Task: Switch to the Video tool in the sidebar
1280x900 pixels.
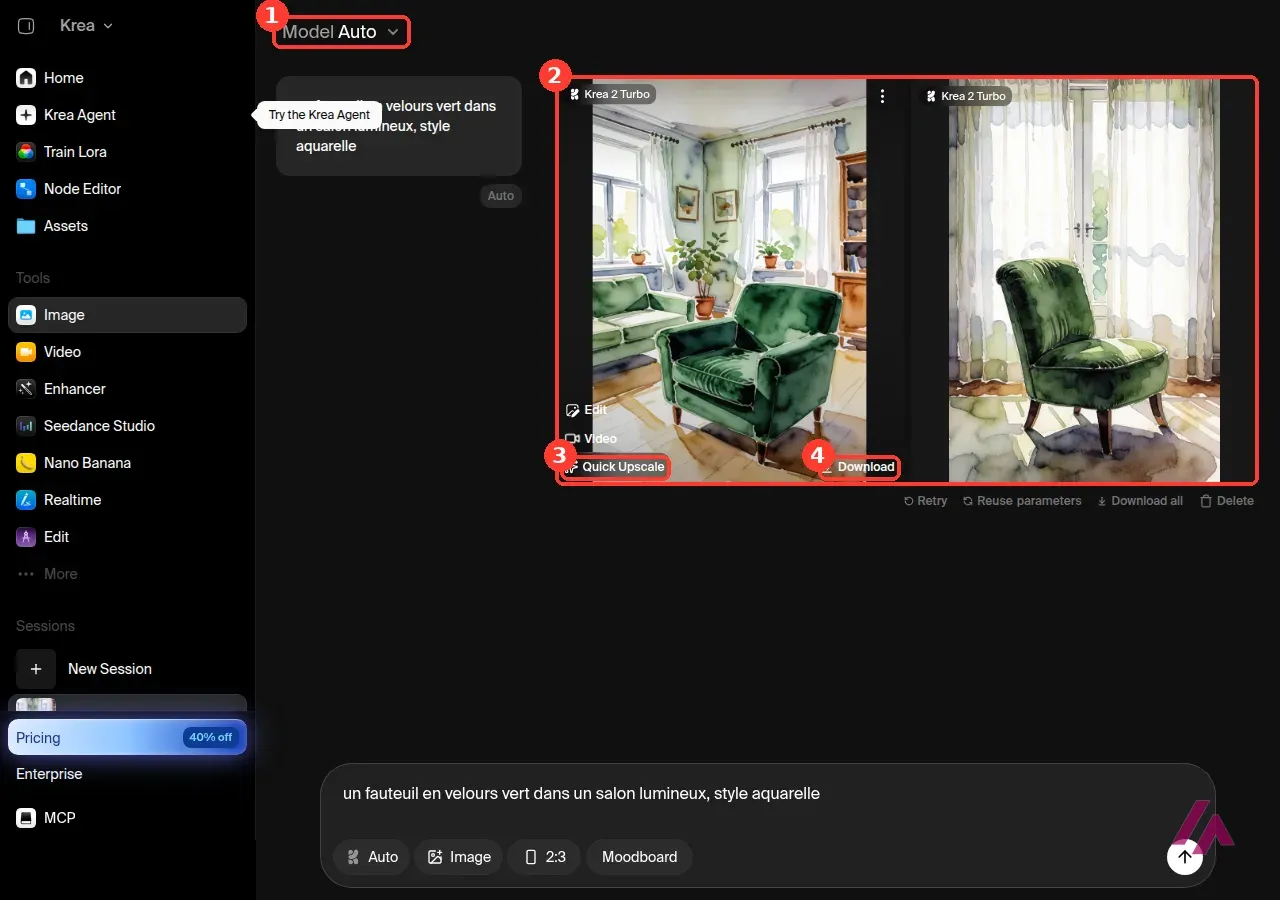Action: 127,352
